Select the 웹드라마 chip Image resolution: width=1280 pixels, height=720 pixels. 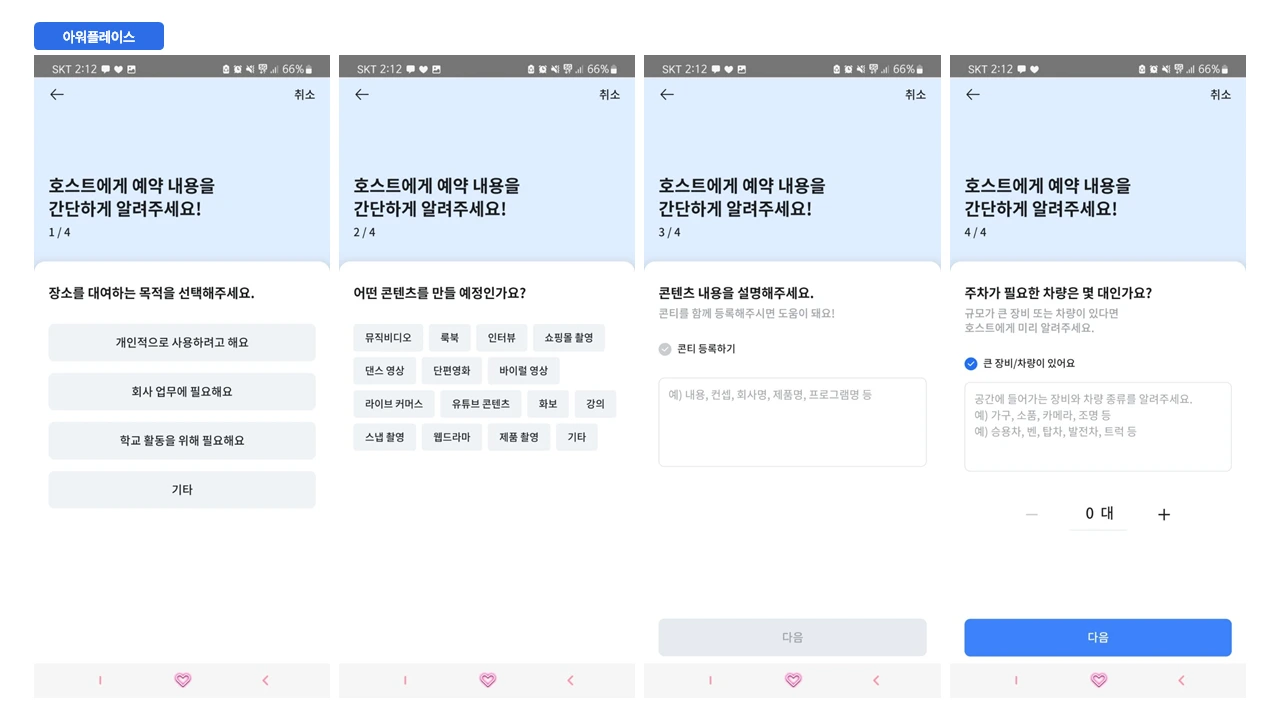(452, 437)
